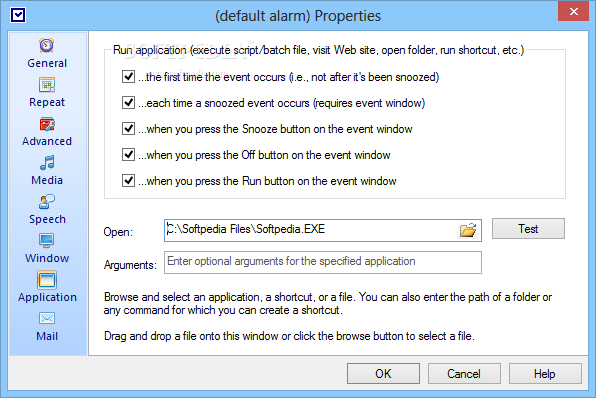Click the title bar checkmark app icon

click(x=18, y=15)
